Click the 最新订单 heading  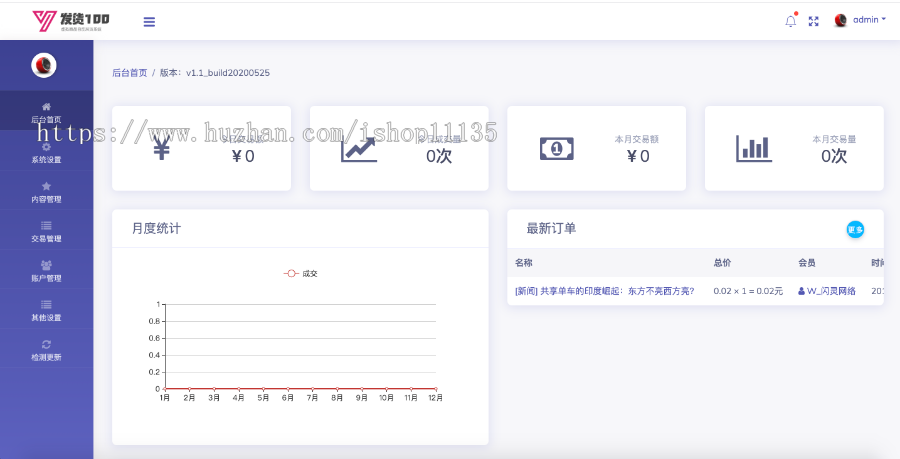click(x=551, y=228)
